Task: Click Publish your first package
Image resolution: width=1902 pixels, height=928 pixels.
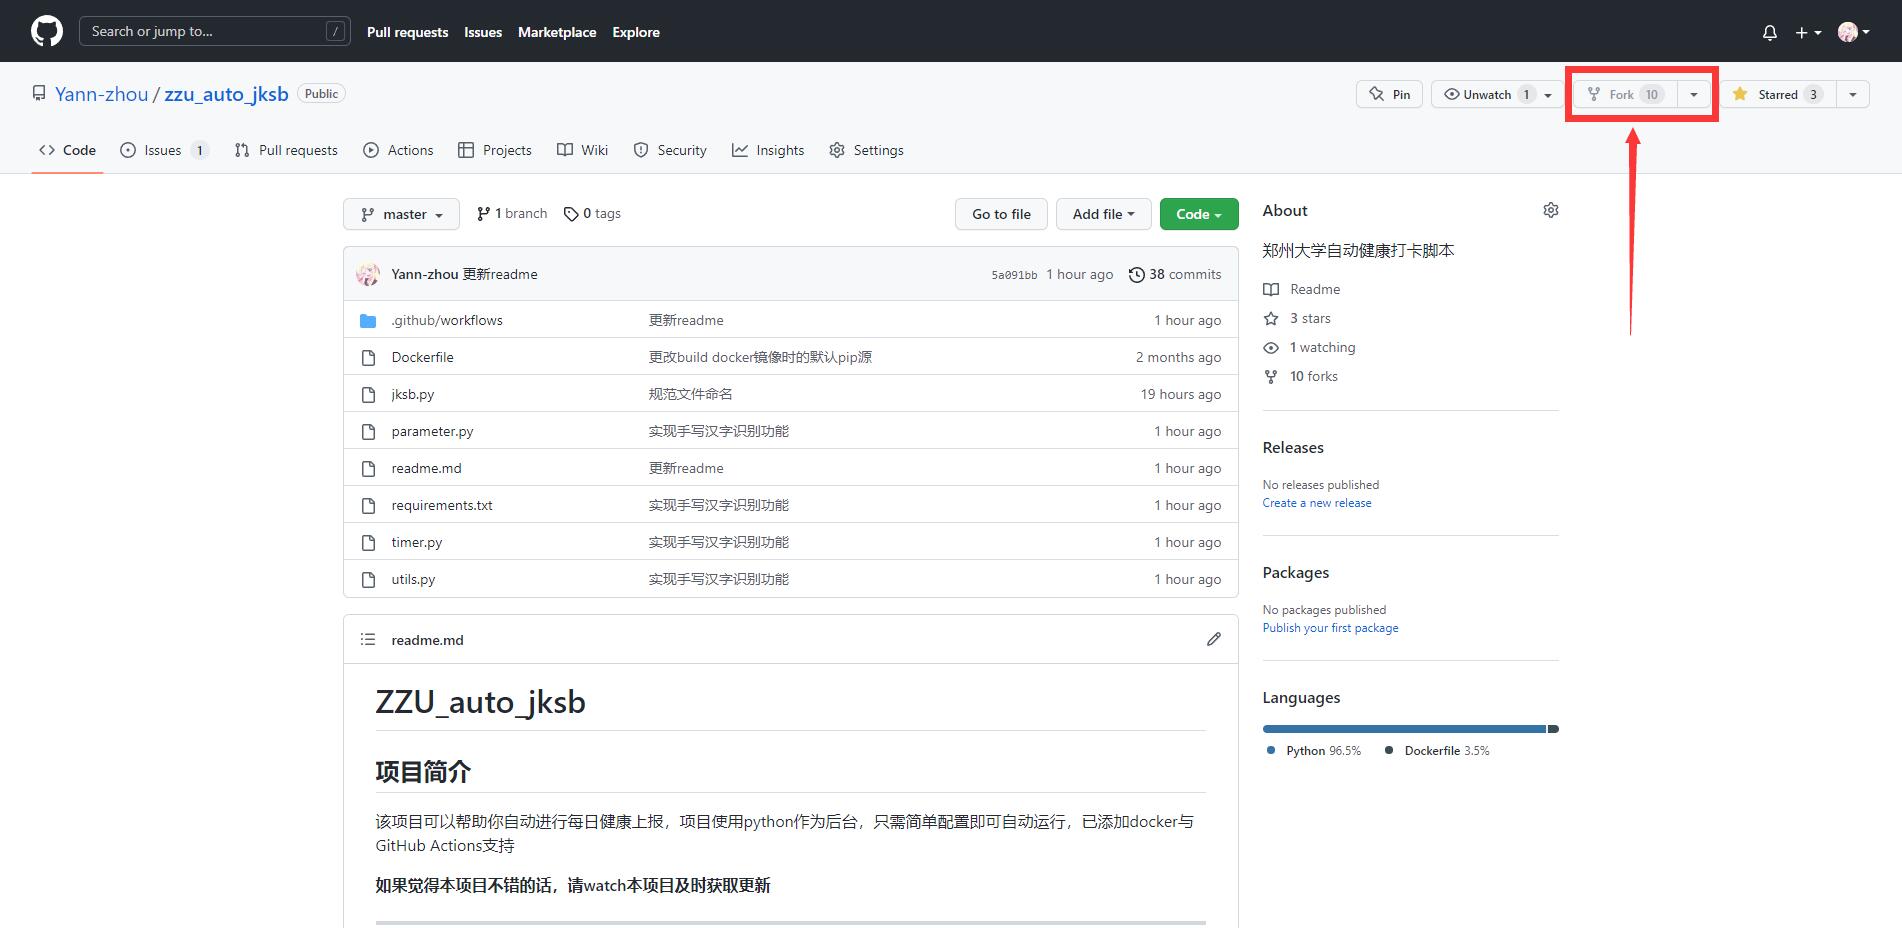Action: 1330,628
